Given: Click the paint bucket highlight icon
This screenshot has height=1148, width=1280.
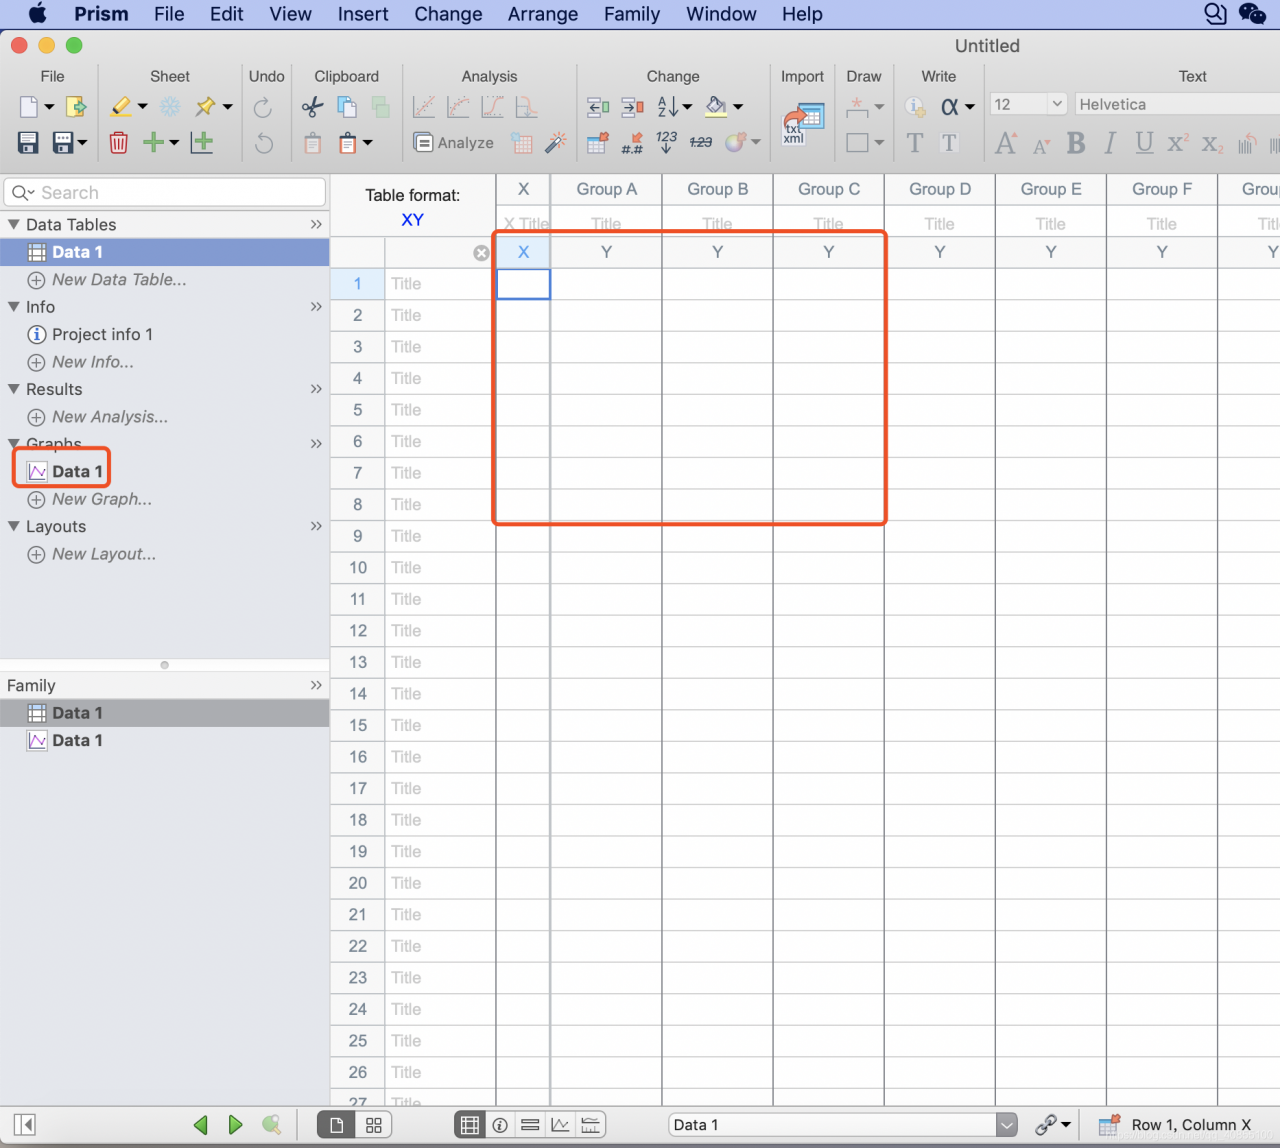Looking at the screenshot, I should coord(716,107).
